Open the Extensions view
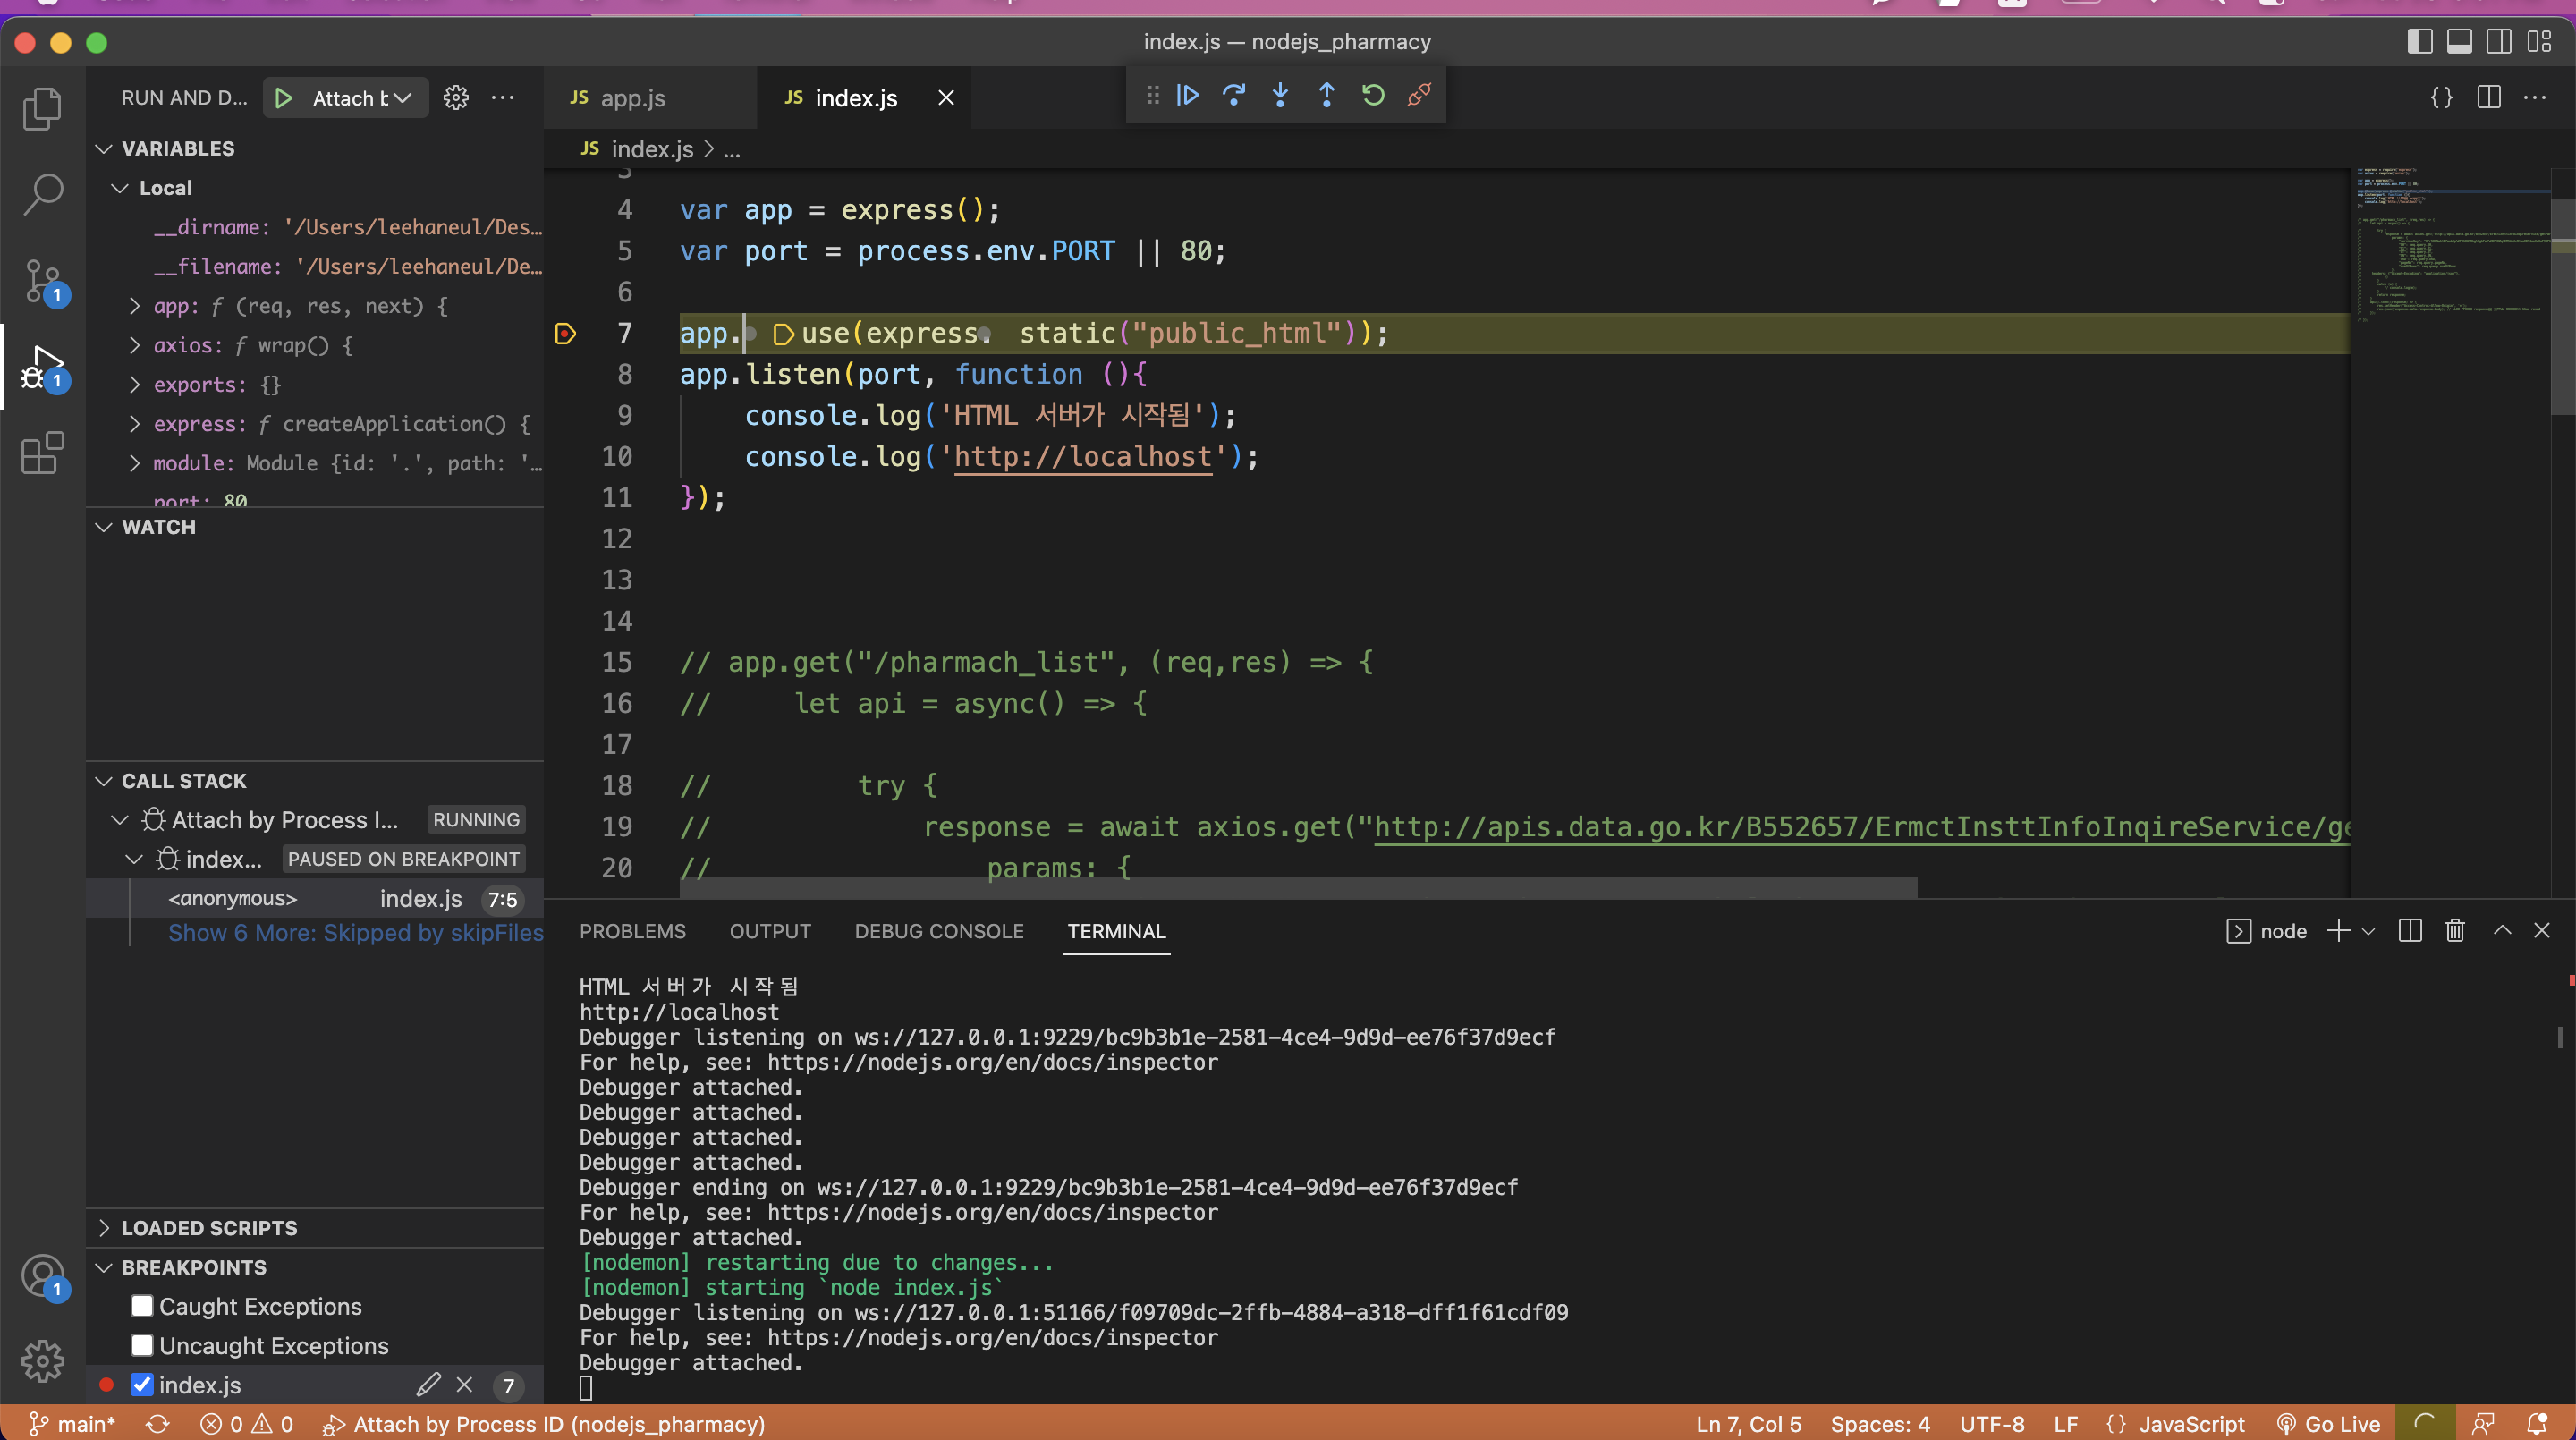The image size is (2576, 1440). [x=42, y=454]
